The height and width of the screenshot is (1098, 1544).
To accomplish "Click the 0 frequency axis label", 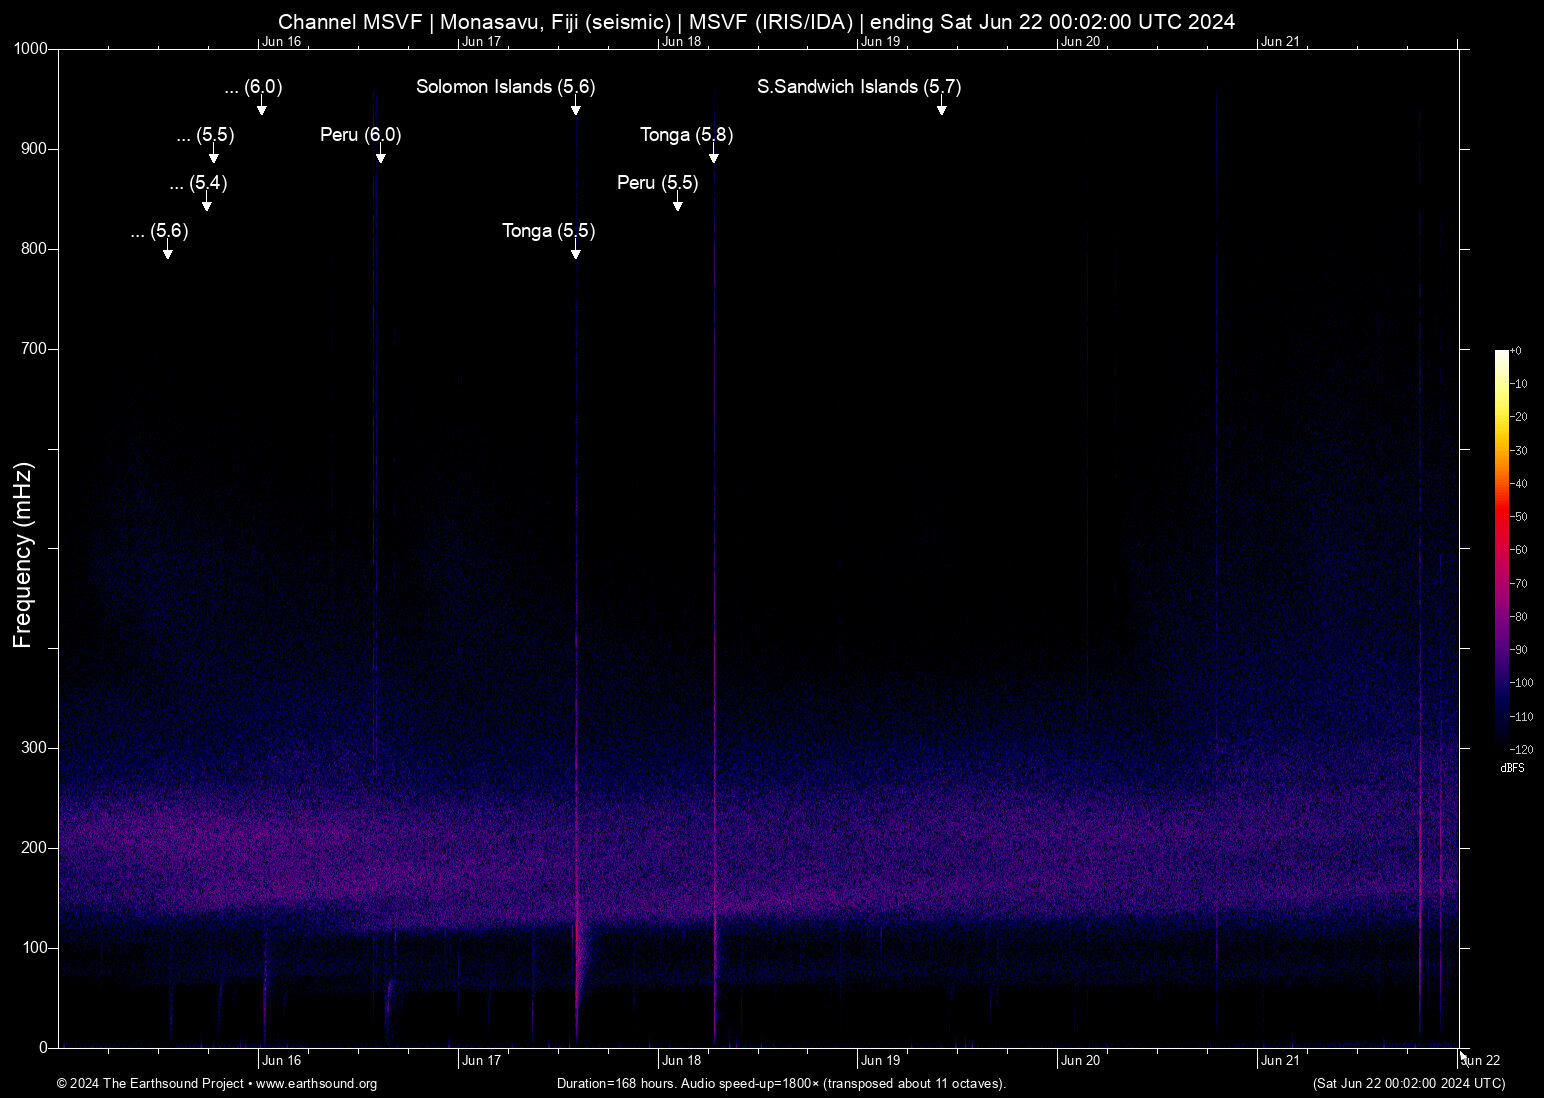I will [44, 1048].
